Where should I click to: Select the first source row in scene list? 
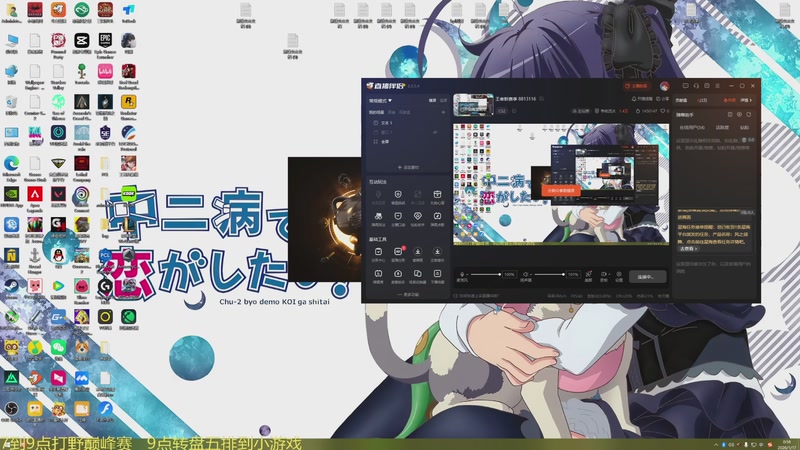[x=407, y=123]
